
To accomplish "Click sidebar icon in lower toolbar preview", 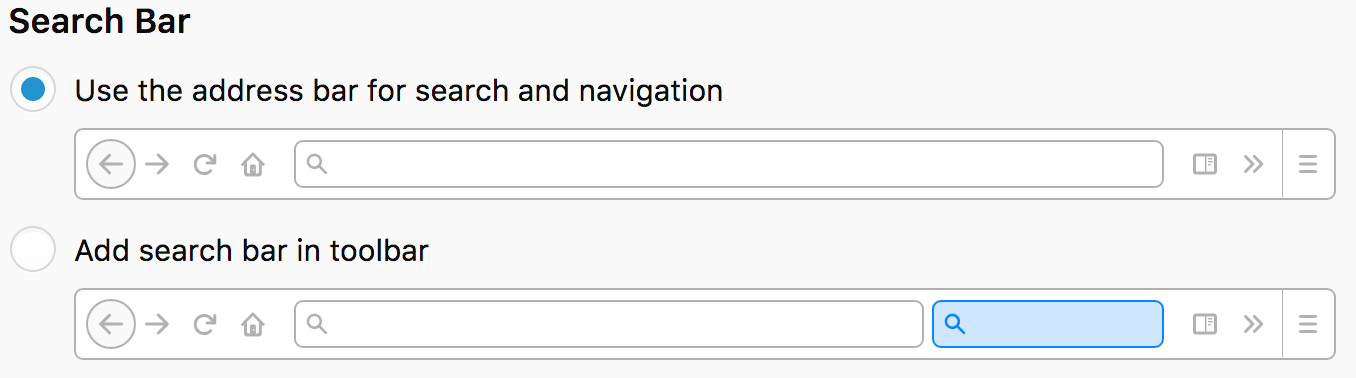I will click(1205, 324).
